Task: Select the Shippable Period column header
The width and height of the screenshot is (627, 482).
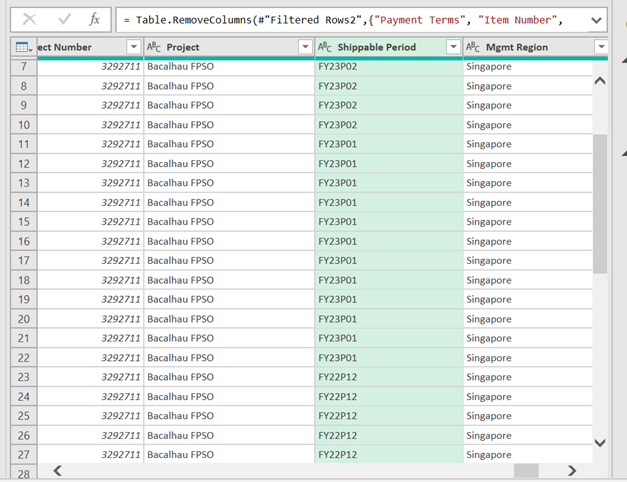Action: [x=389, y=47]
